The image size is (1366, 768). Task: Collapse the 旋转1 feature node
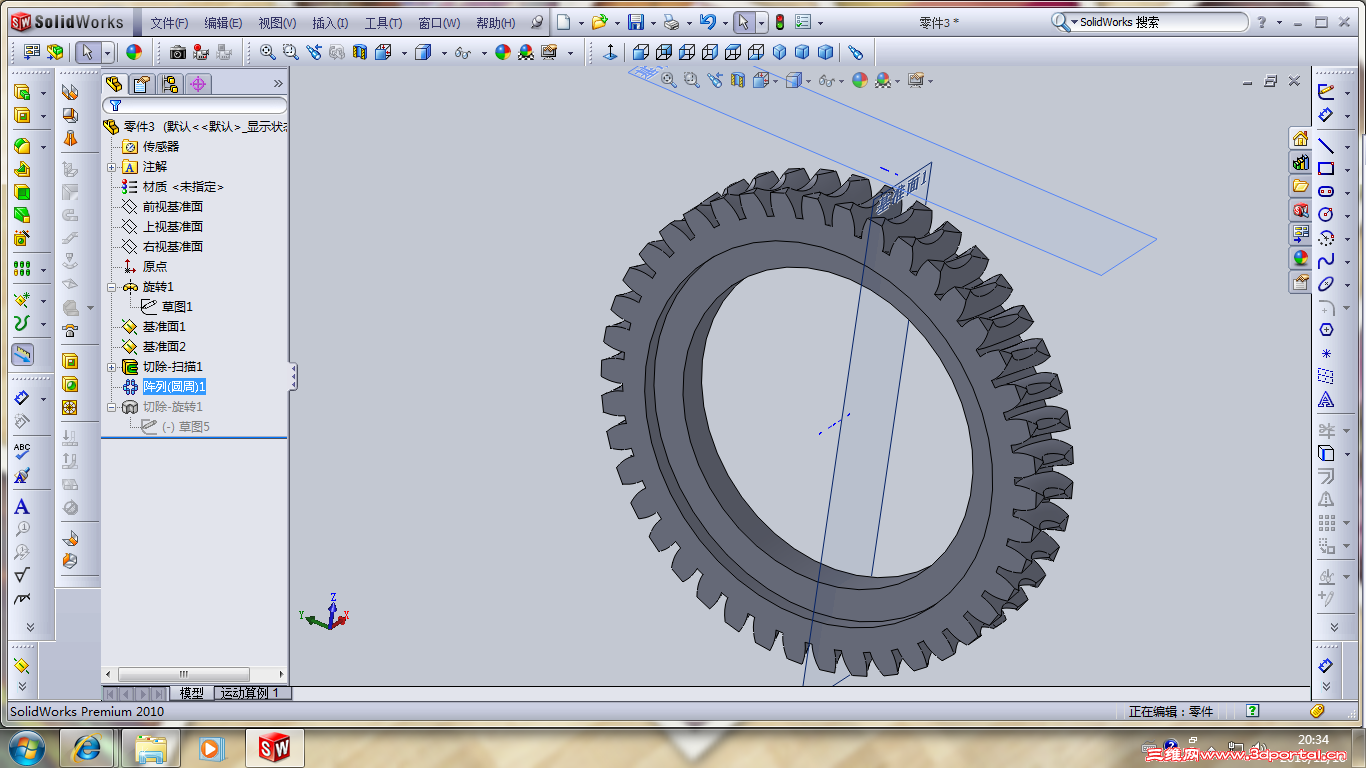click(x=112, y=287)
